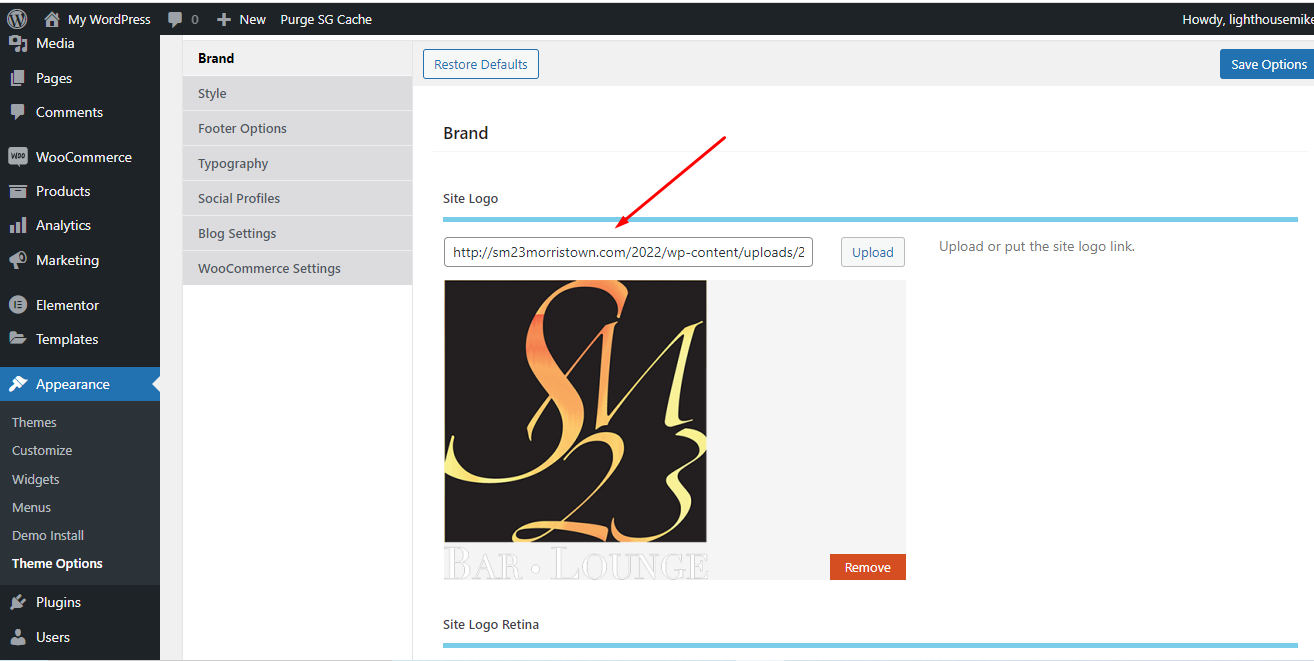The image size is (1314, 661).
Task: Open the Customize submenu item
Action: (x=42, y=450)
